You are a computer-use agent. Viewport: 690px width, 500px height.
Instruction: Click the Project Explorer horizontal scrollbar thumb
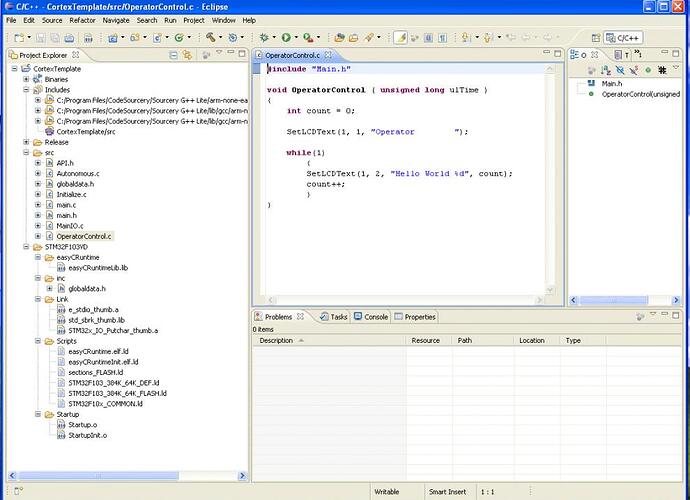click(x=98, y=475)
